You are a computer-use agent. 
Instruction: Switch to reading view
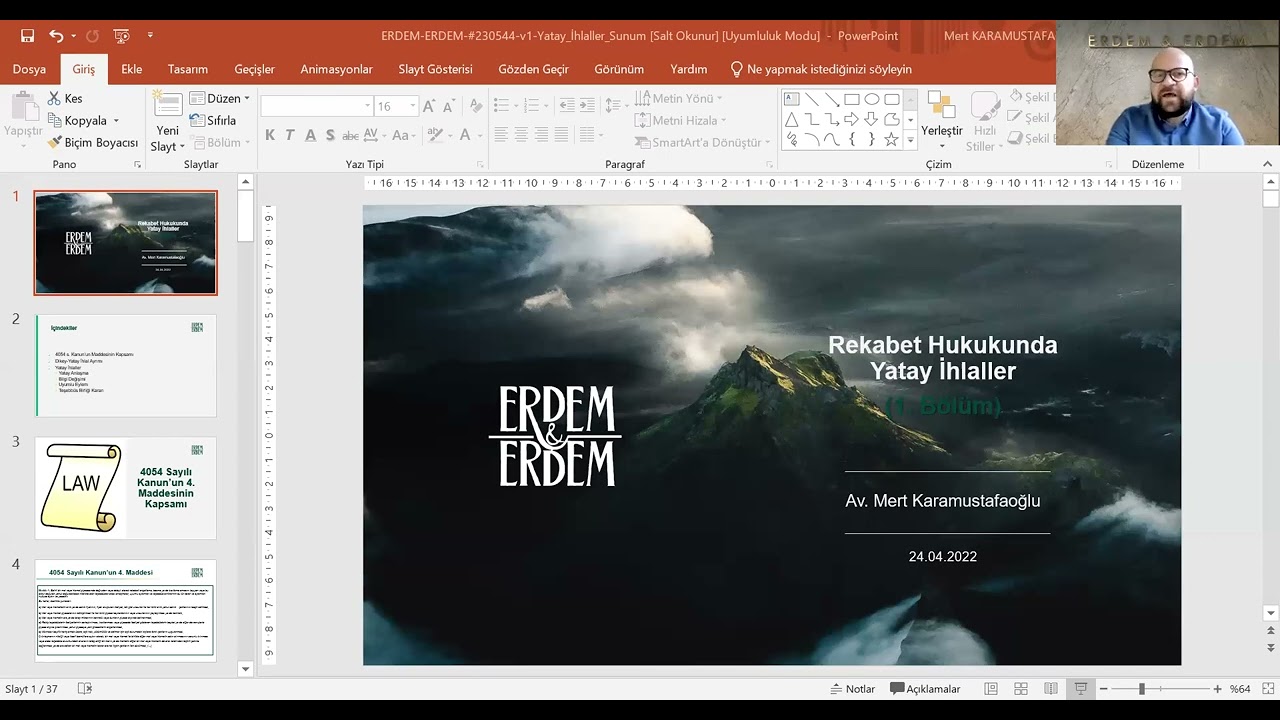tap(1051, 689)
